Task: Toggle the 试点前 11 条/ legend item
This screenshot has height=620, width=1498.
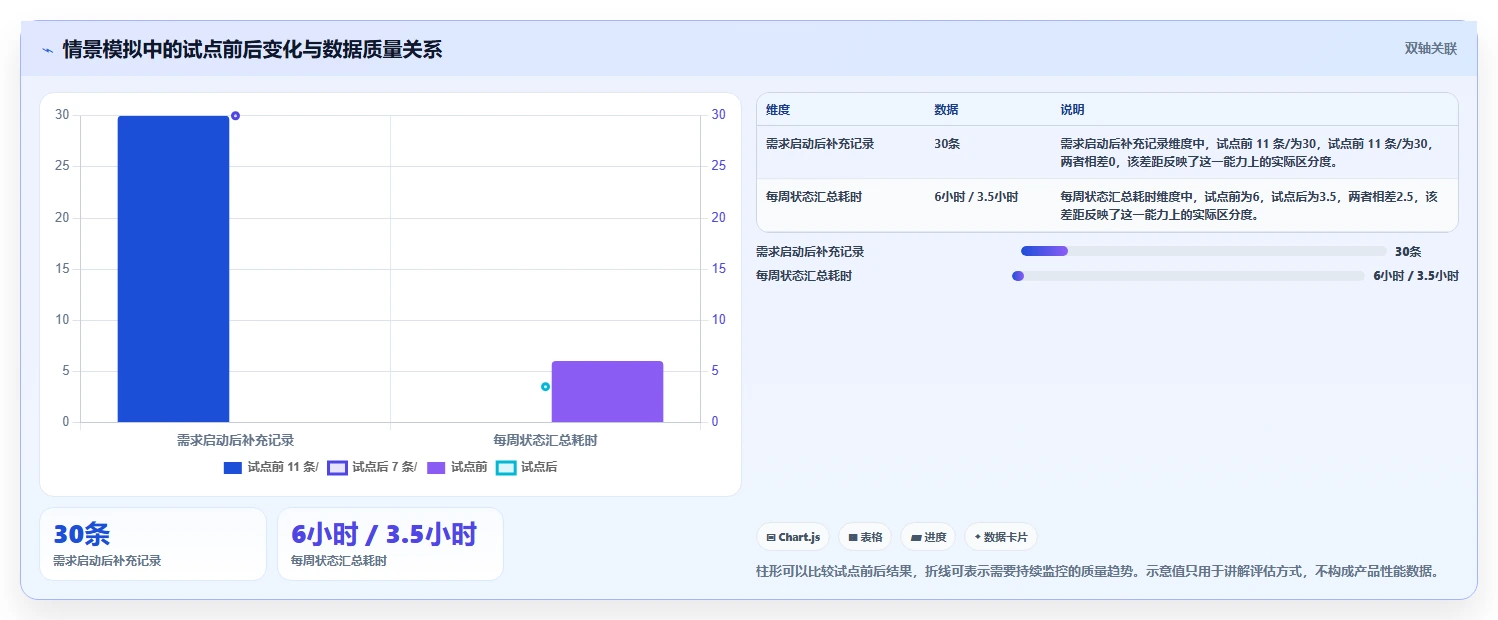Action: (x=271, y=467)
